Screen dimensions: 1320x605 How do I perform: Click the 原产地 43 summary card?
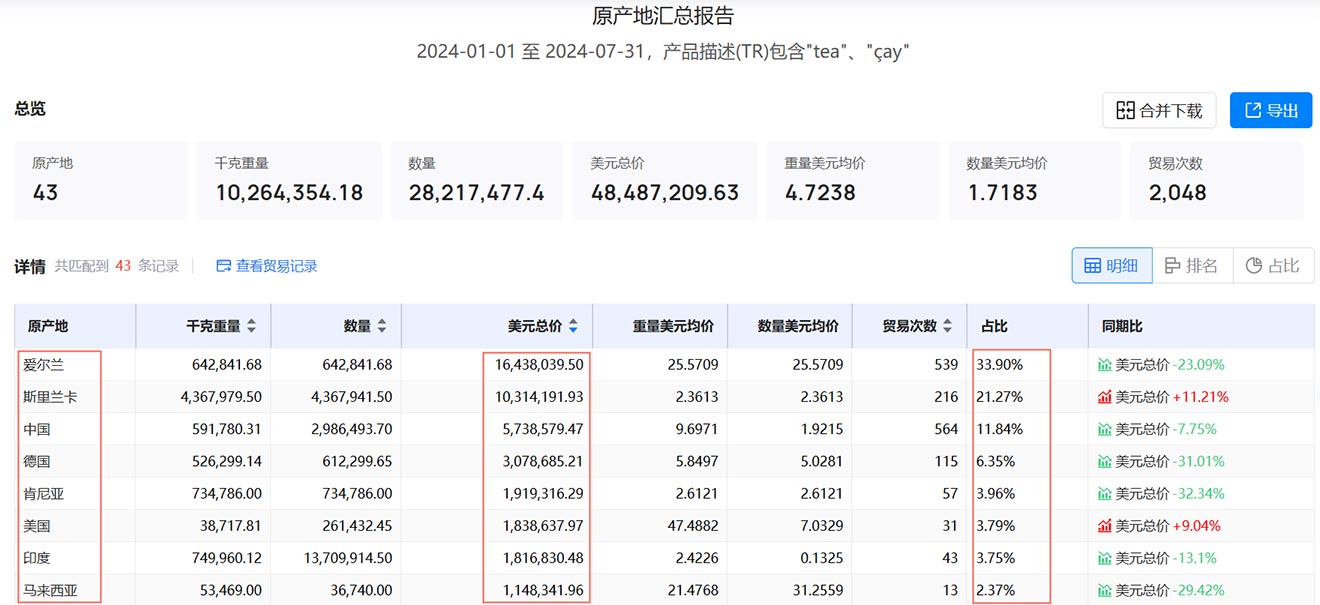coord(101,181)
